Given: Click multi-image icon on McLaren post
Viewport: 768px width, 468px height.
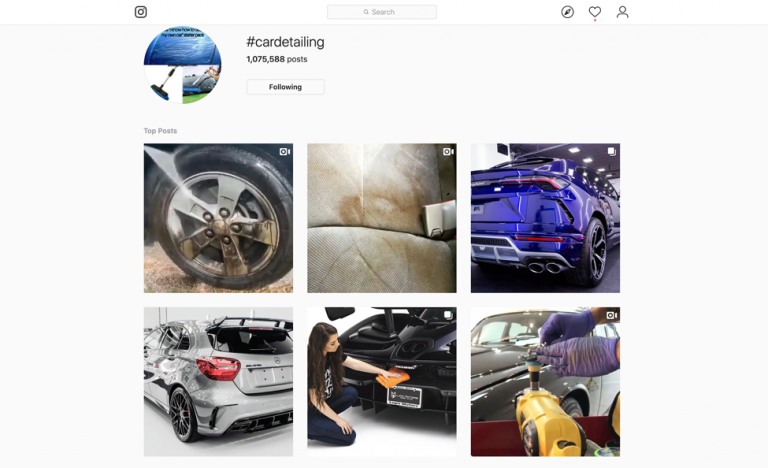Looking at the screenshot, I should pyautogui.click(x=448, y=315).
